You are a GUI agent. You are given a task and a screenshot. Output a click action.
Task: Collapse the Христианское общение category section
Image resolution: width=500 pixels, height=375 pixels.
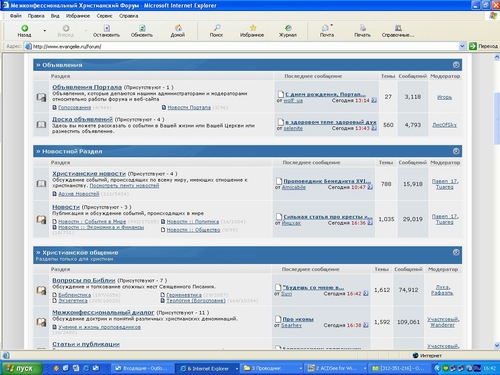(x=456, y=252)
